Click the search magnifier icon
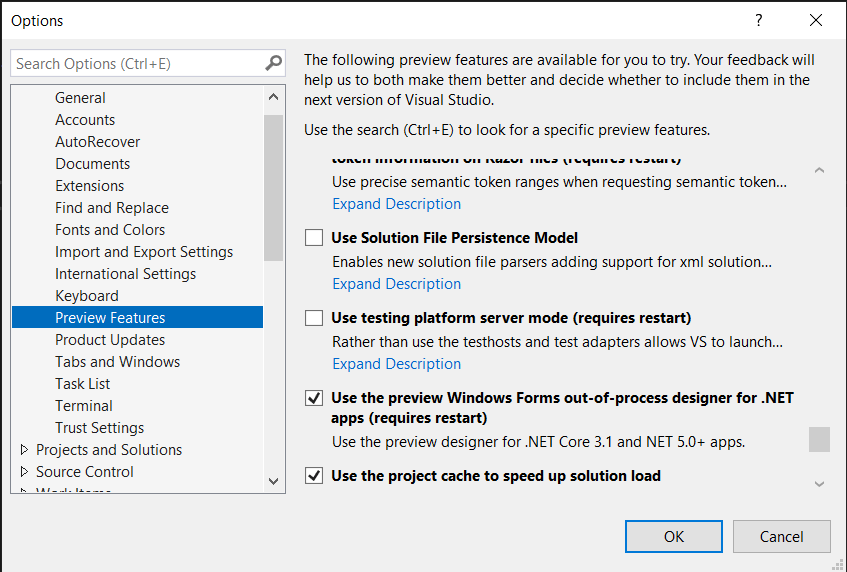This screenshot has width=847, height=572. (x=273, y=63)
